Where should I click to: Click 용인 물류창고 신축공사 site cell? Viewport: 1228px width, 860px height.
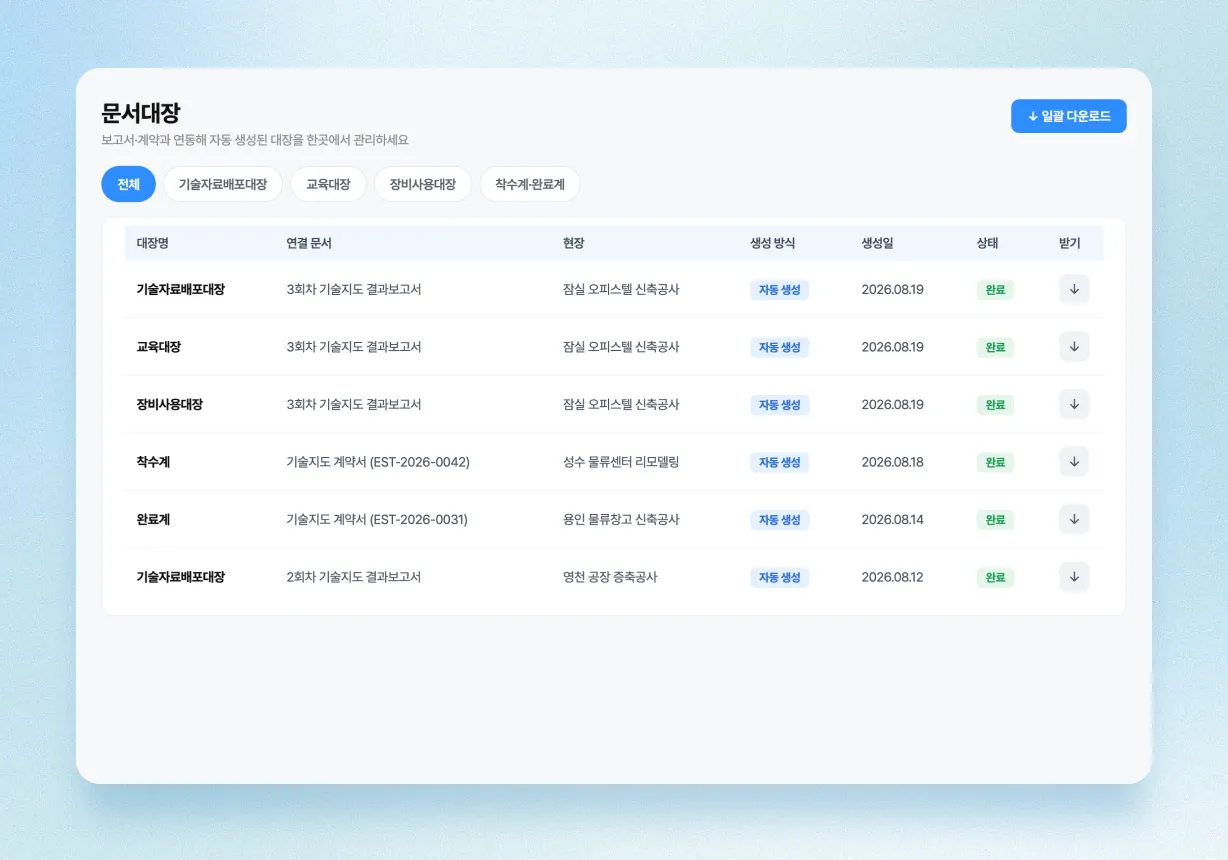tap(621, 519)
